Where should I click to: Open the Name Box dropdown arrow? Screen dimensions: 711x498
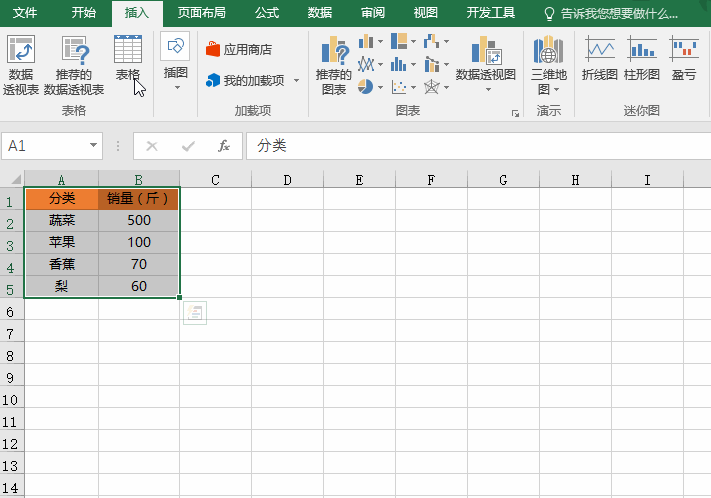pos(94,146)
